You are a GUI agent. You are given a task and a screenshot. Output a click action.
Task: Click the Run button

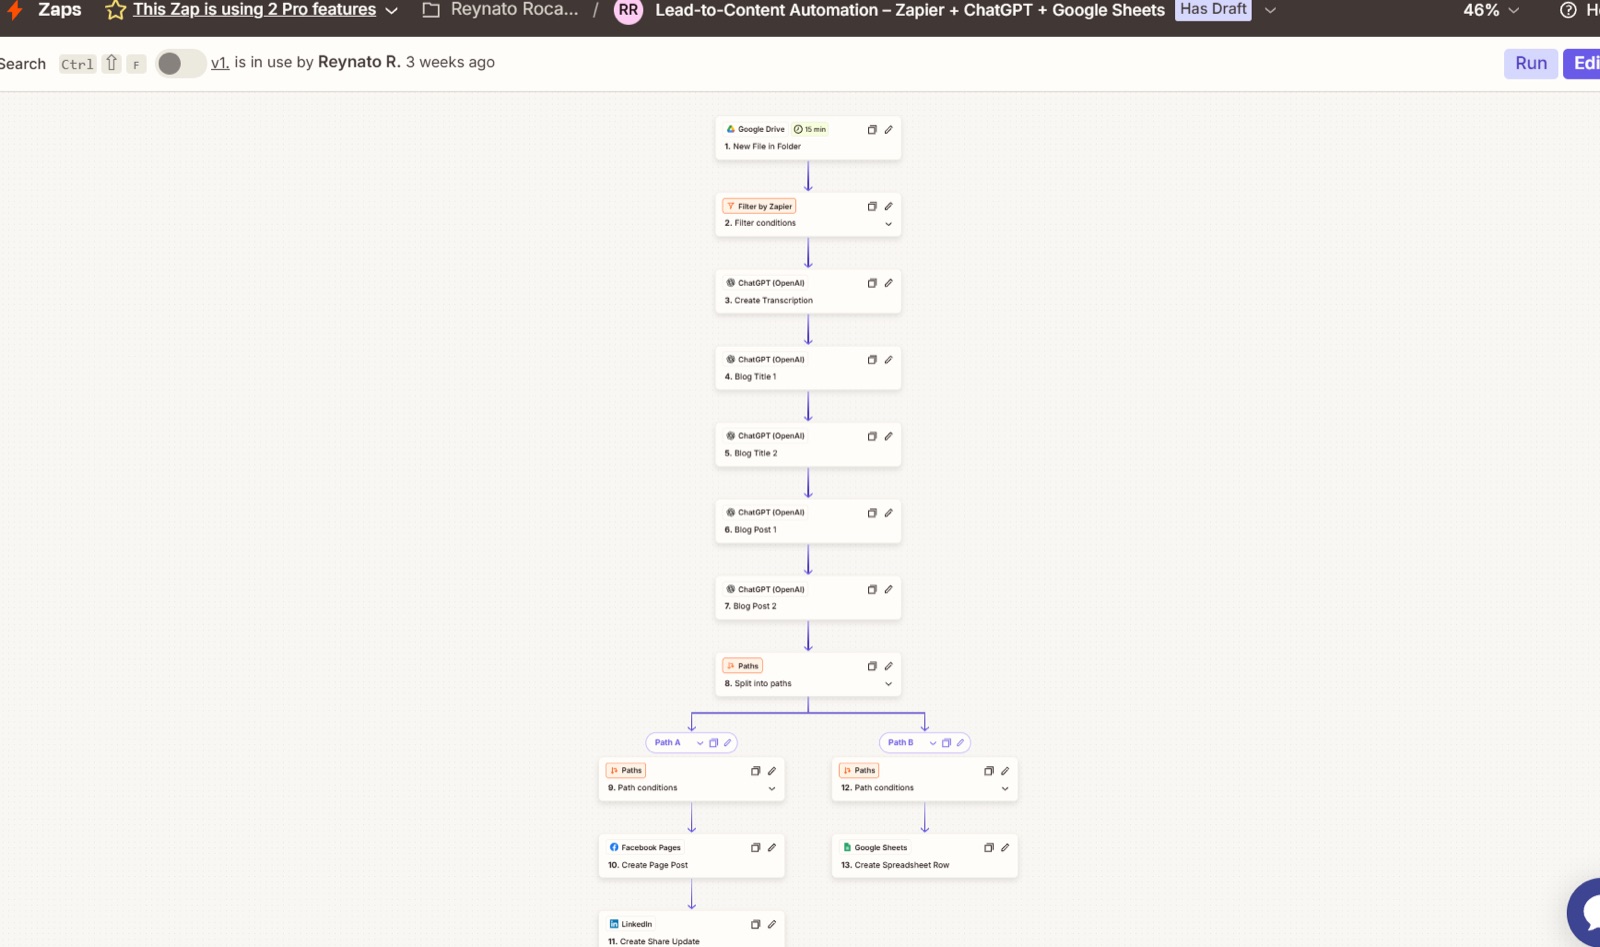[x=1531, y=63]
